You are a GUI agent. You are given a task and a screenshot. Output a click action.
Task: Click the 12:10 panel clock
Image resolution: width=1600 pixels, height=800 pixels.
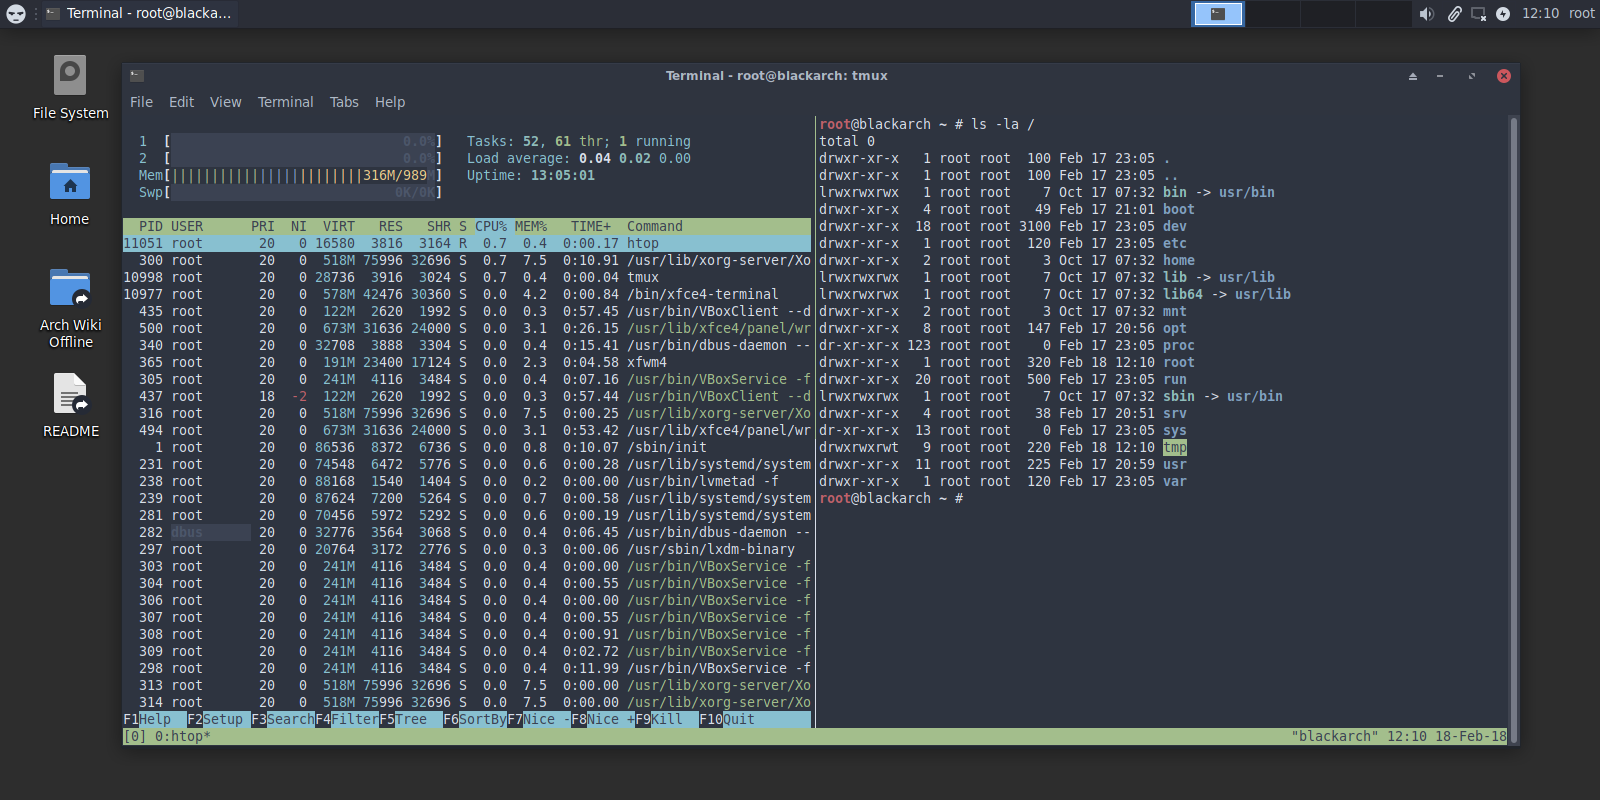pos(1540,13)
